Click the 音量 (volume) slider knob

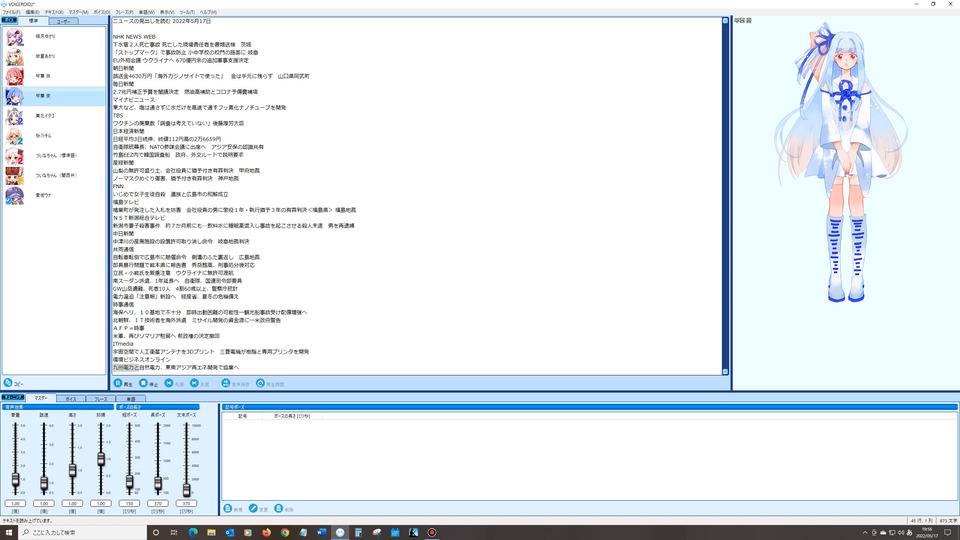click(x=15, y=479)
